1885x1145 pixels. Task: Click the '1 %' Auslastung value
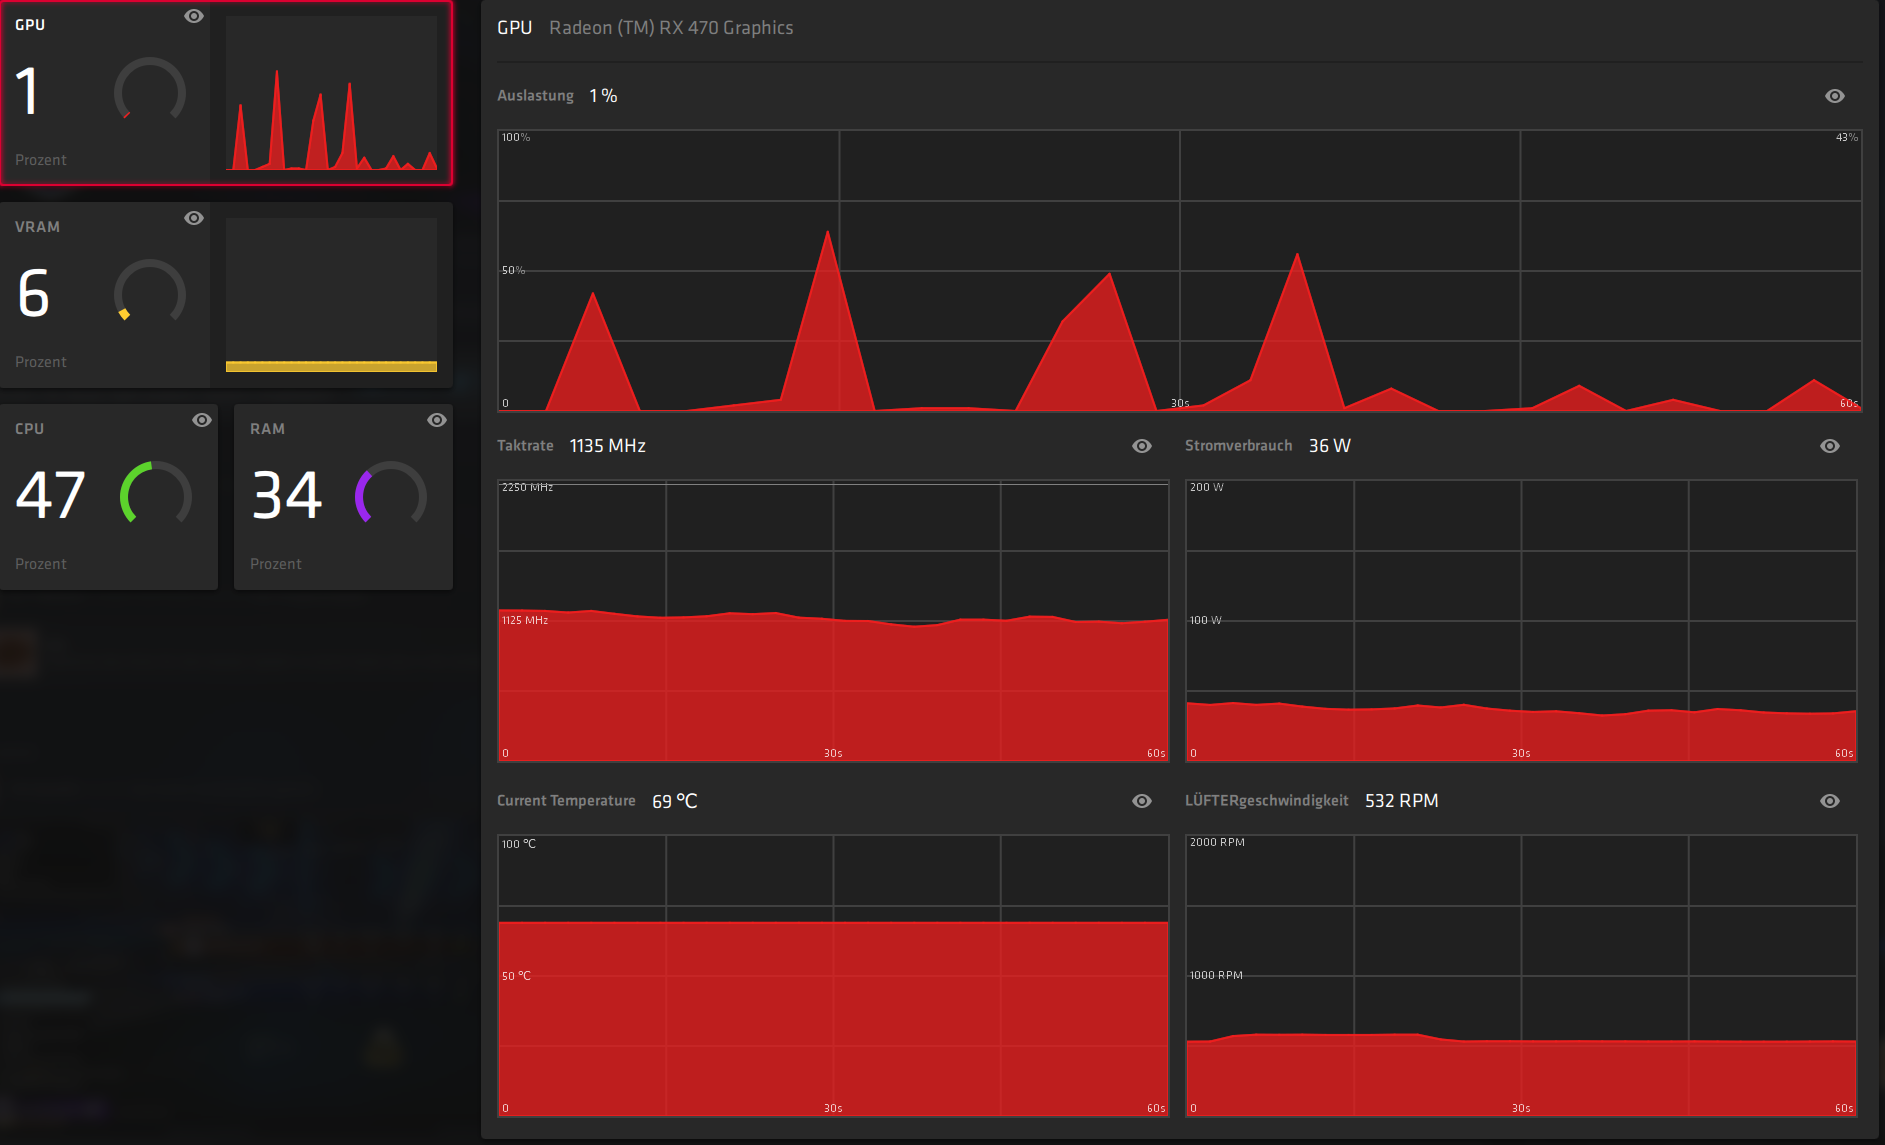pos(603,96)
